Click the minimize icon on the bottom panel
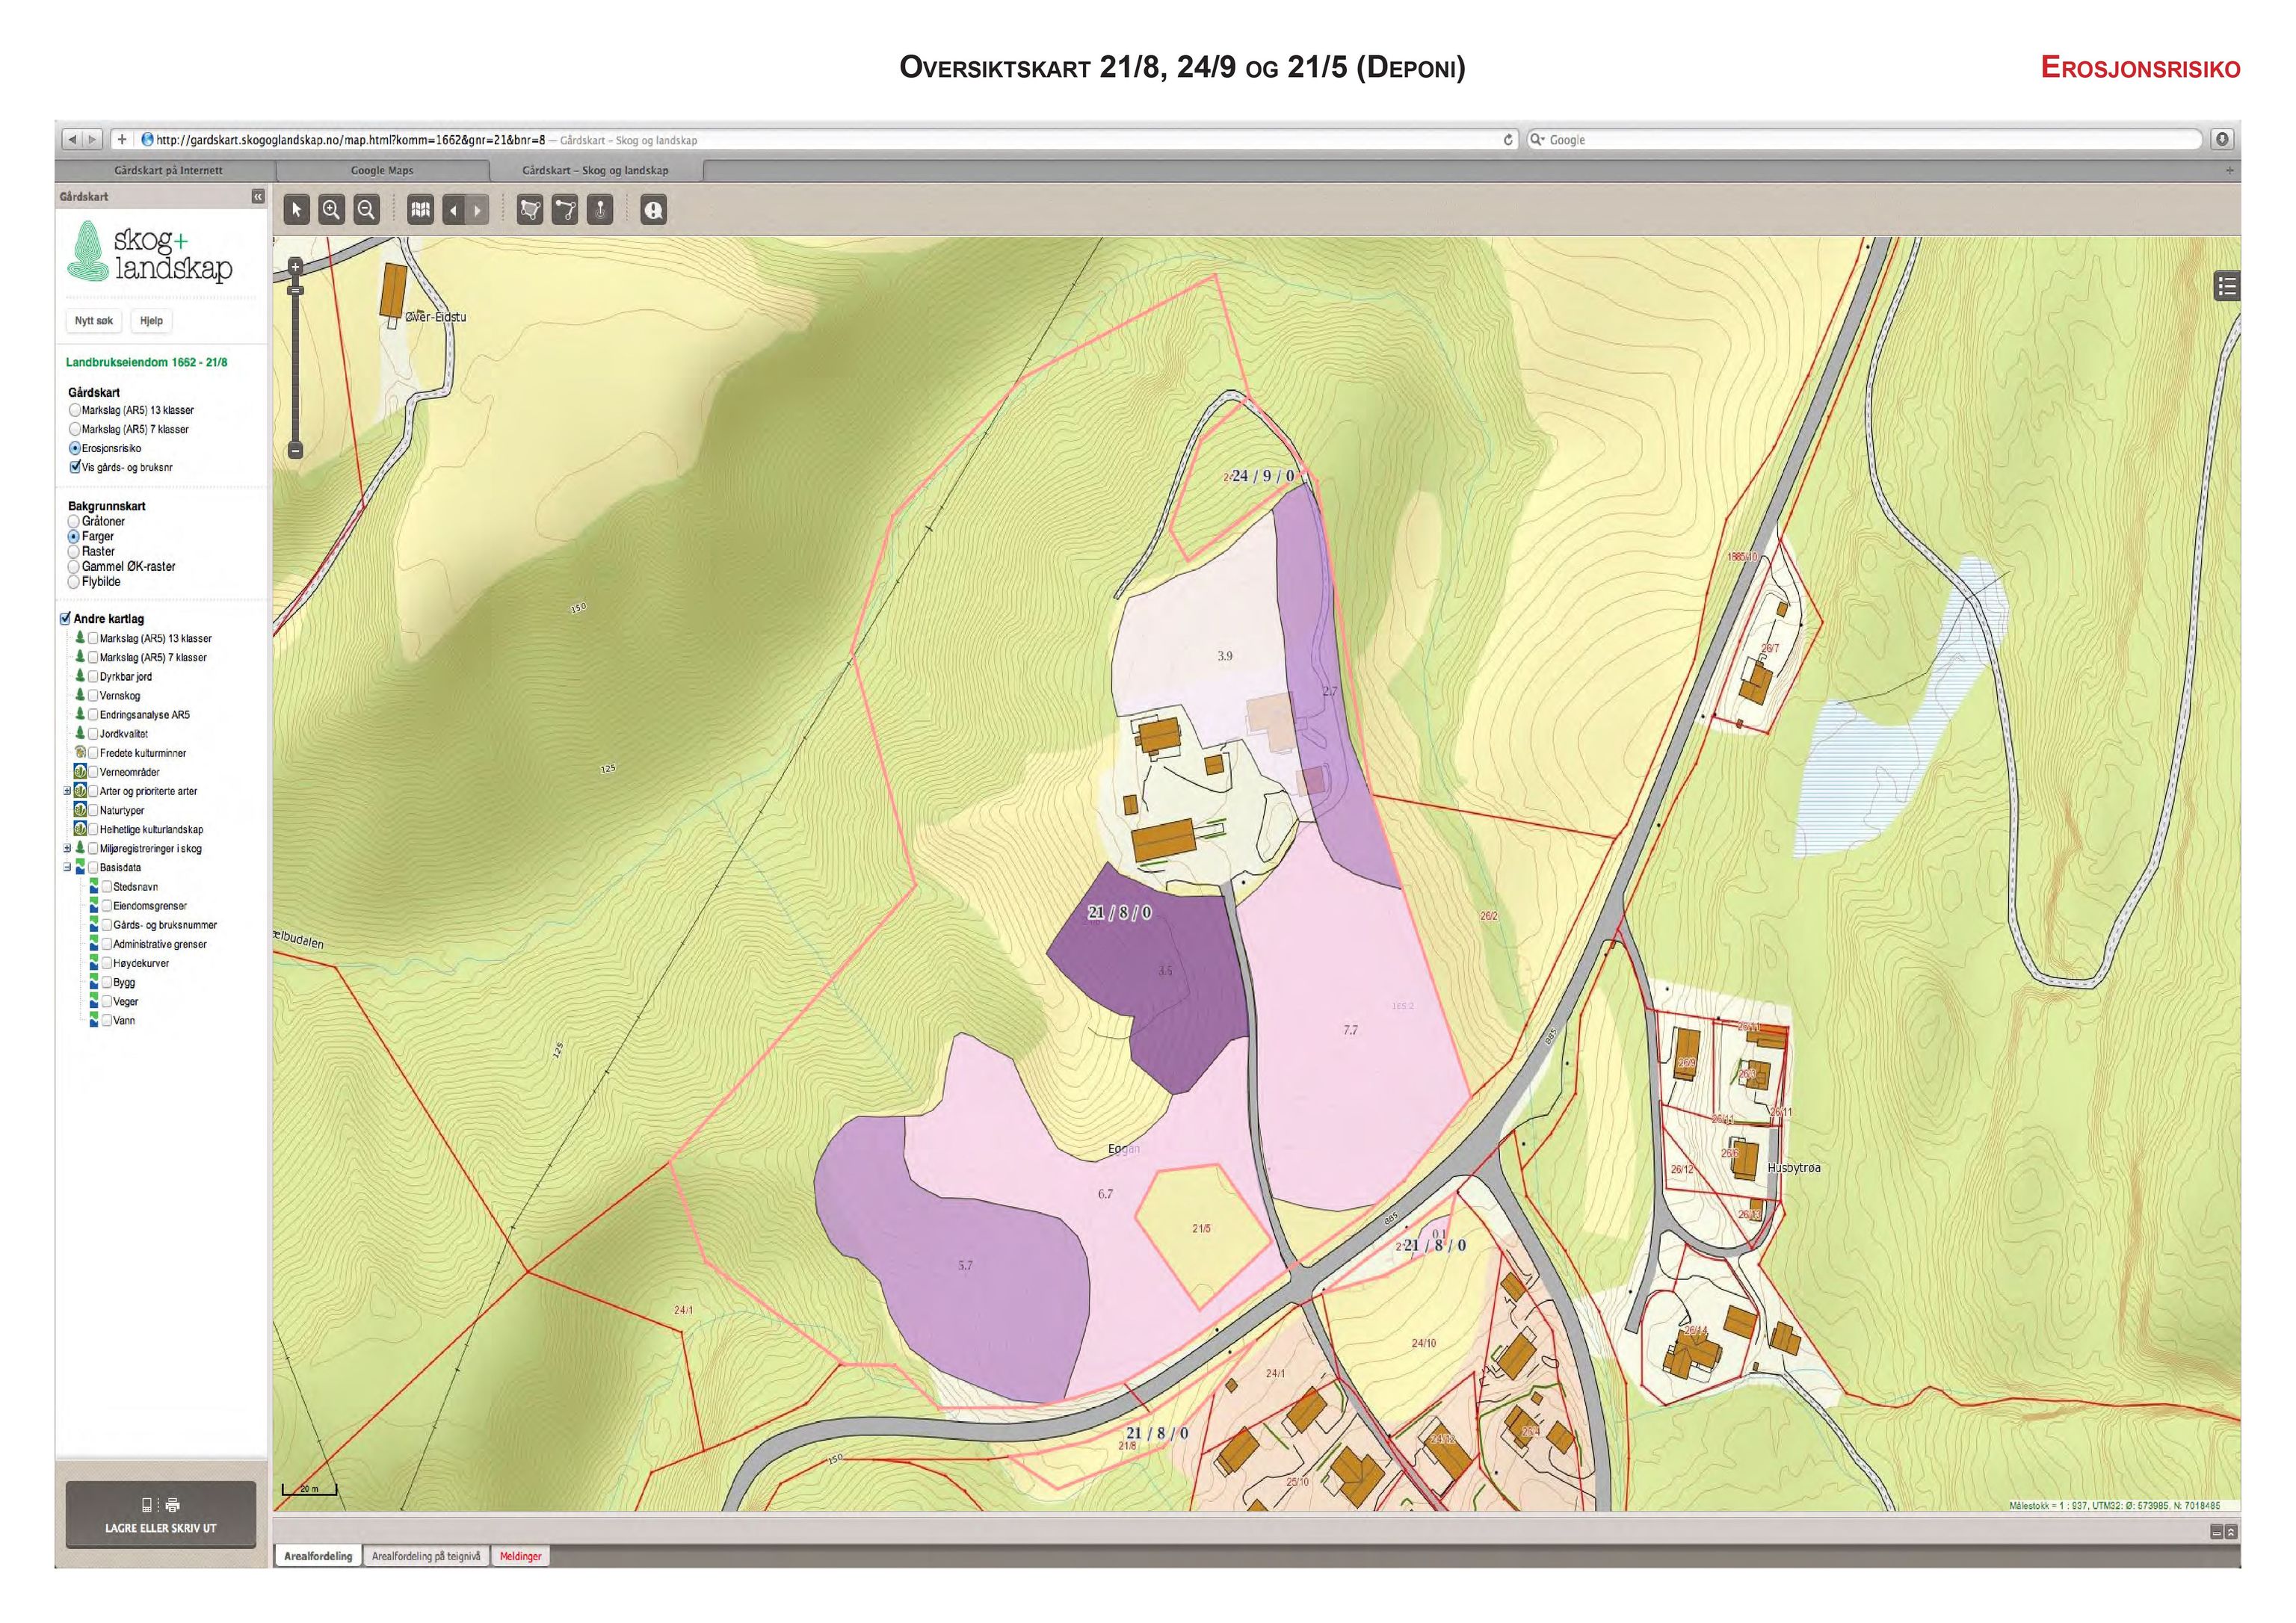 (x=2217, y=1532)
